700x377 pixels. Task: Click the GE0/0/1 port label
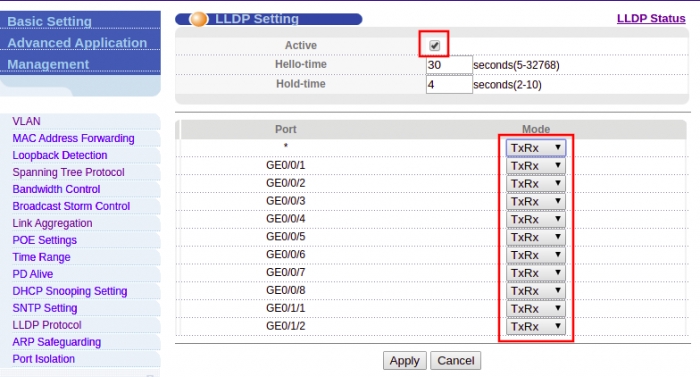coord(286,165)
